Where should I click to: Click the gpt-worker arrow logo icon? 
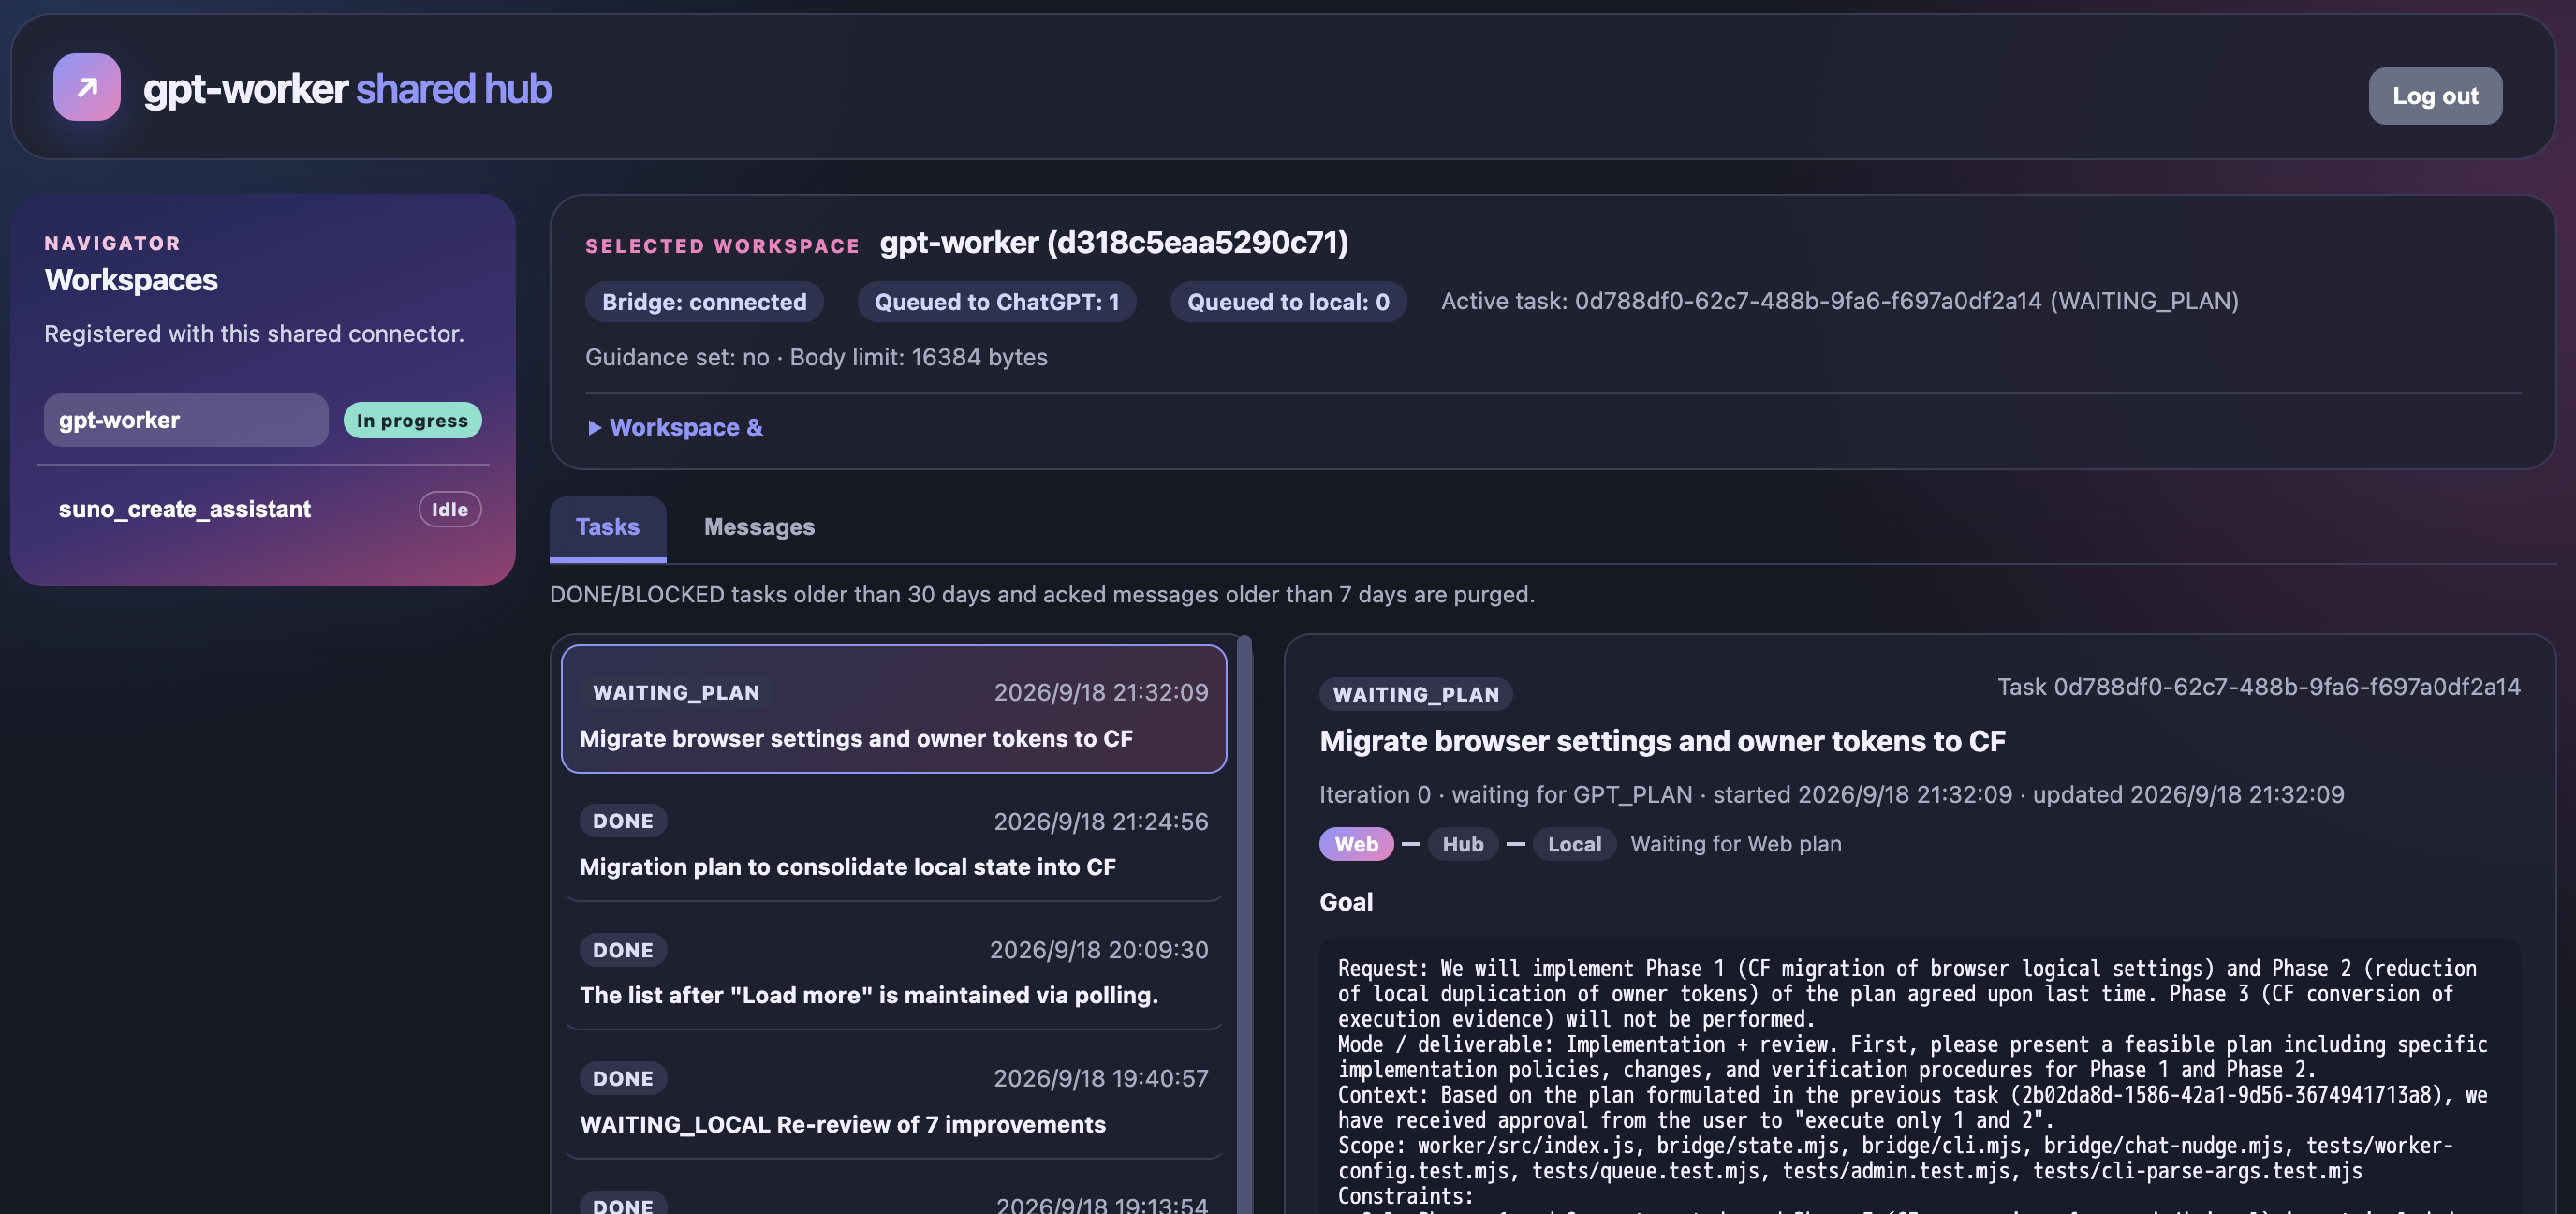pos(87,87)
